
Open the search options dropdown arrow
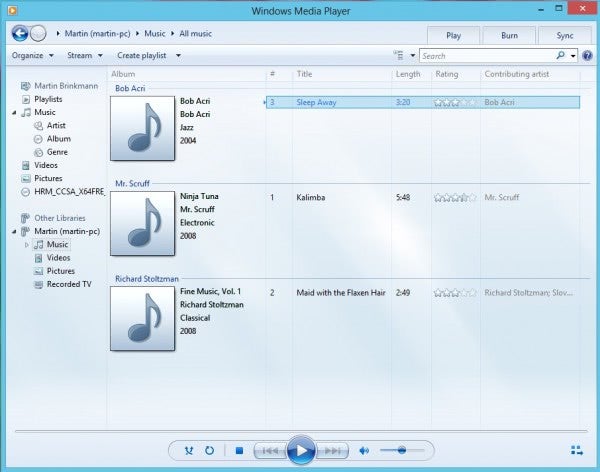click(573, 56)
